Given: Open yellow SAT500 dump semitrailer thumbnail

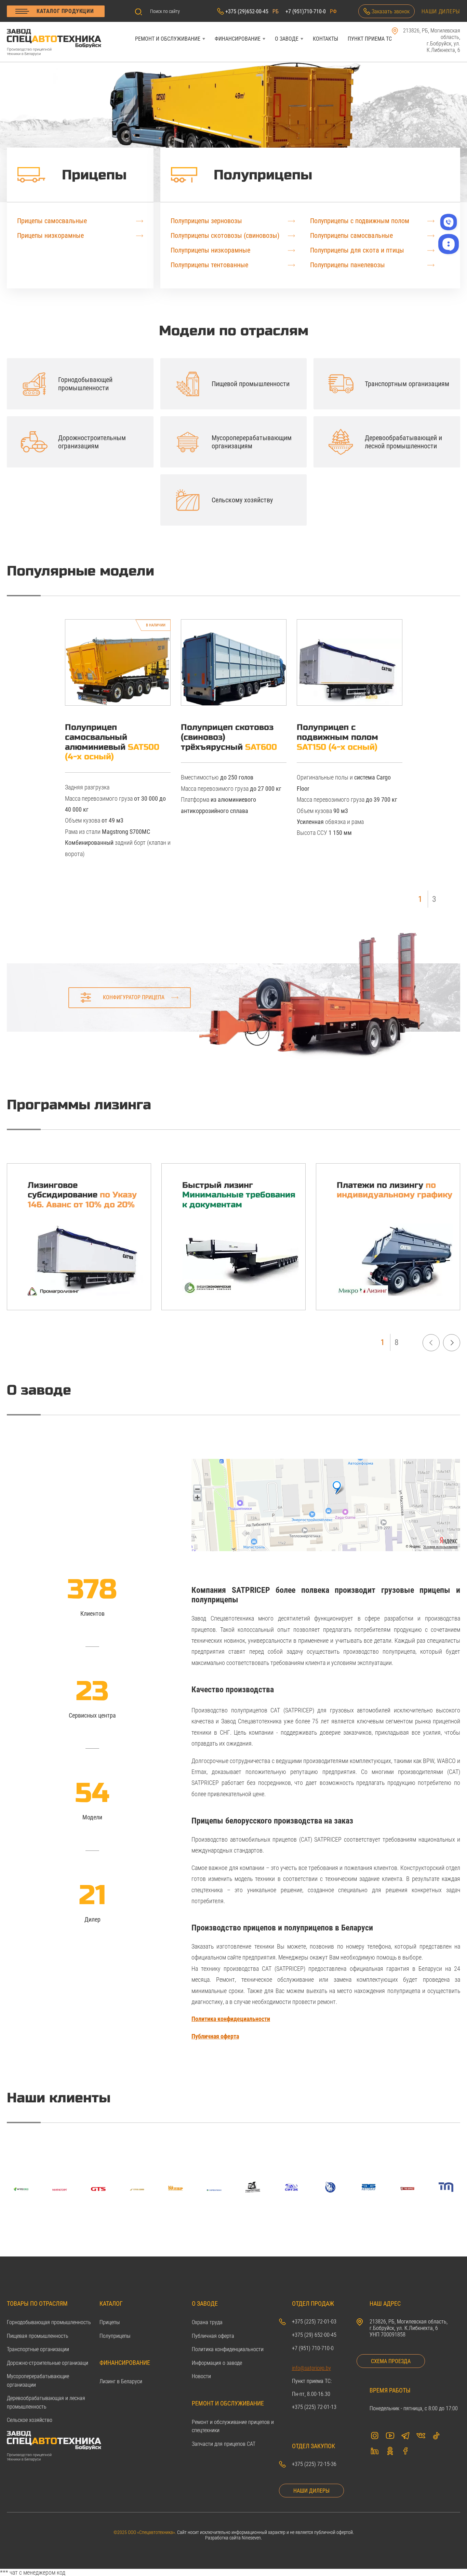Looking at the screenshot, I should click(118, 662).
